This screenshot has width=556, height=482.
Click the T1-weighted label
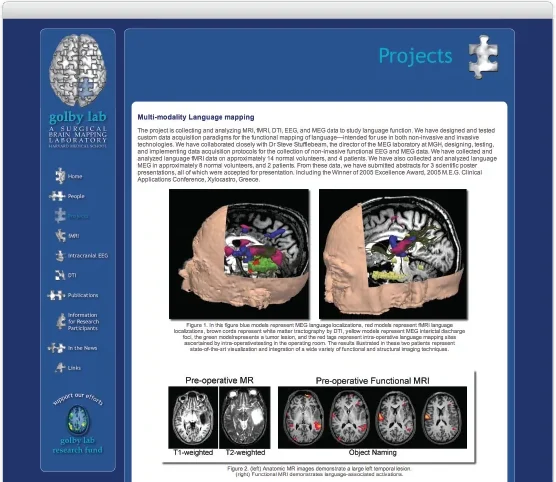pos(193,453)
